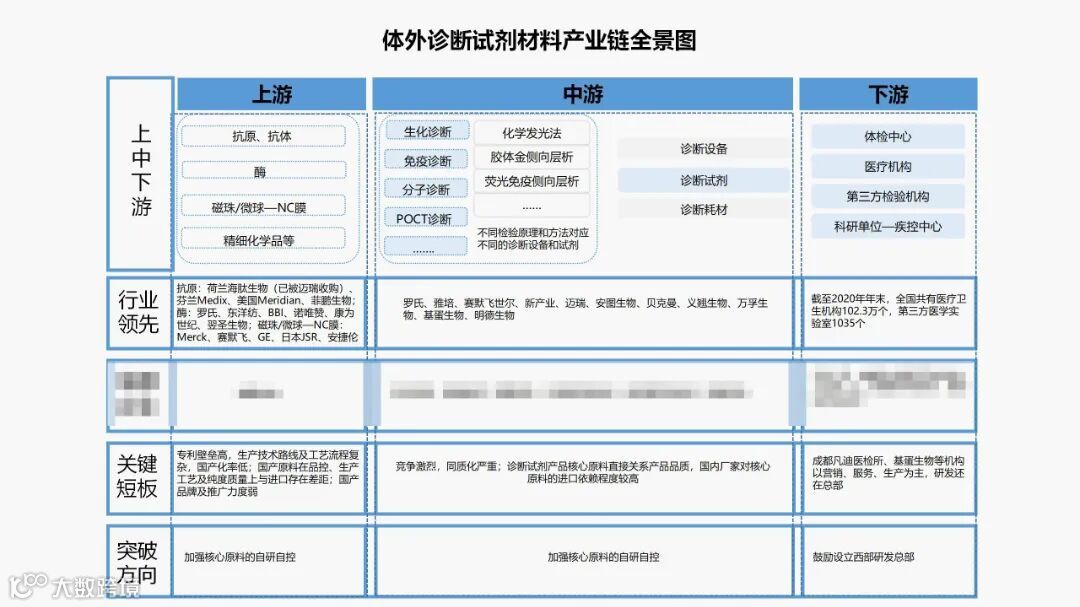Click the text 鼓励设立西部研发总部
The image size is (1080, 607).
tap(863, 557)
